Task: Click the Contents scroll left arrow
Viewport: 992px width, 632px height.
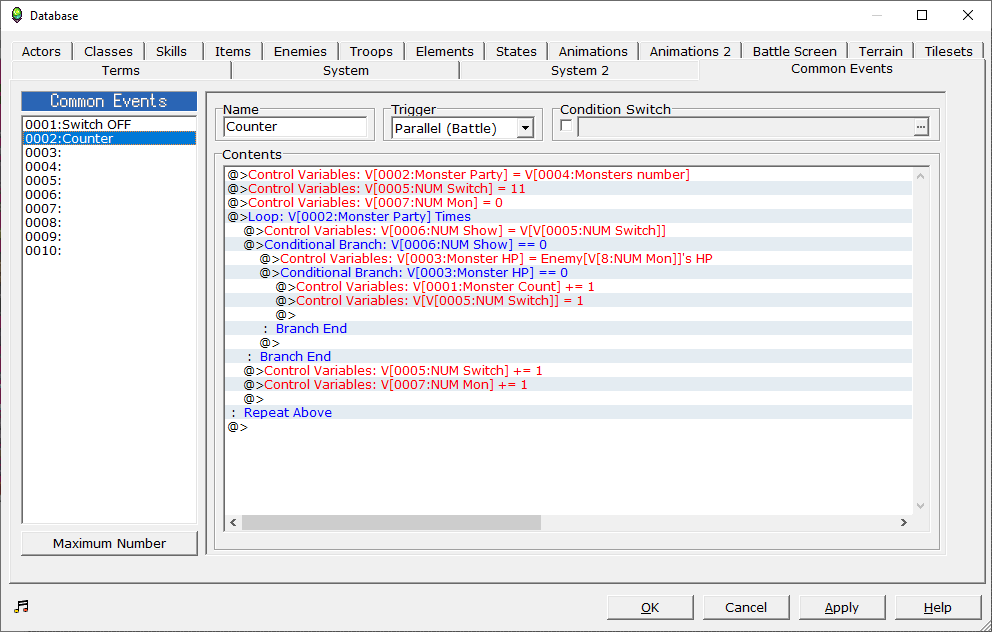Action: 233,522
